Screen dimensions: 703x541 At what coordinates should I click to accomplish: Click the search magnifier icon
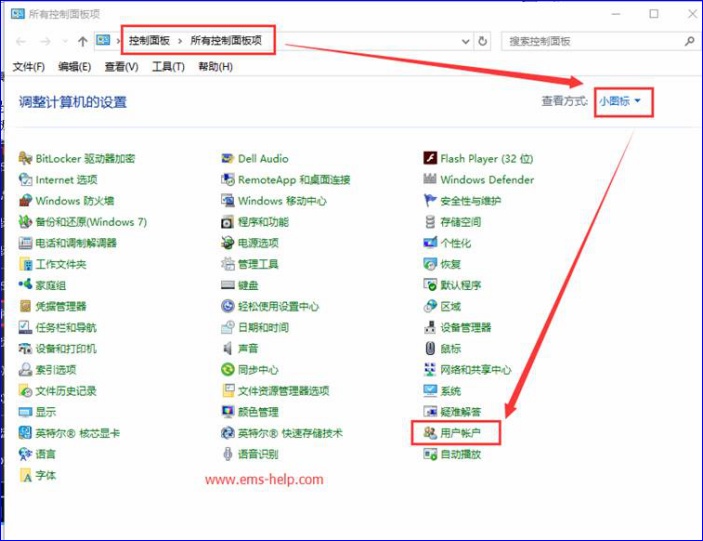pos(690,41)
